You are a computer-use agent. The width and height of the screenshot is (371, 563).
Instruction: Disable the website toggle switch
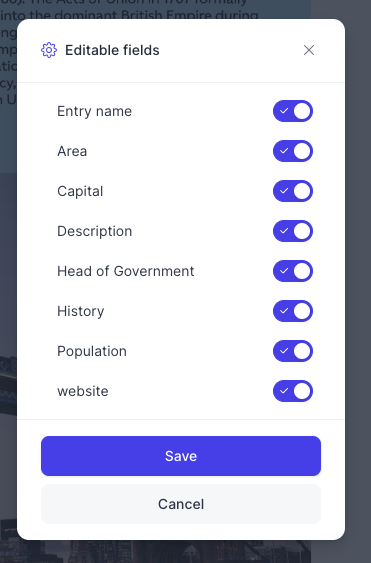[293, 391]
